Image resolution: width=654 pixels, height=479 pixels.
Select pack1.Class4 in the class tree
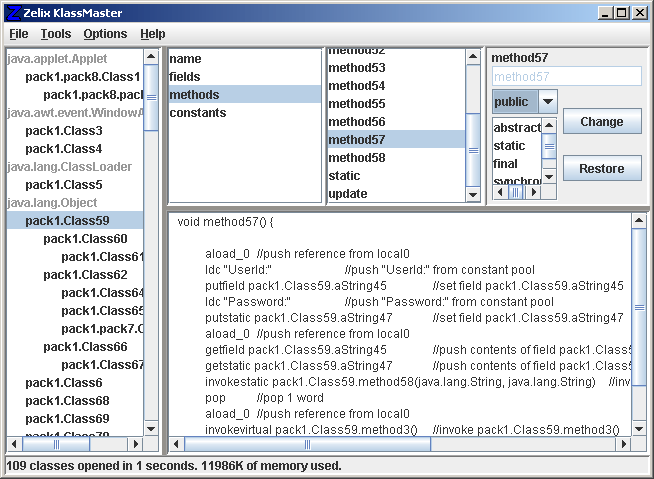click(x=64, y=149)
